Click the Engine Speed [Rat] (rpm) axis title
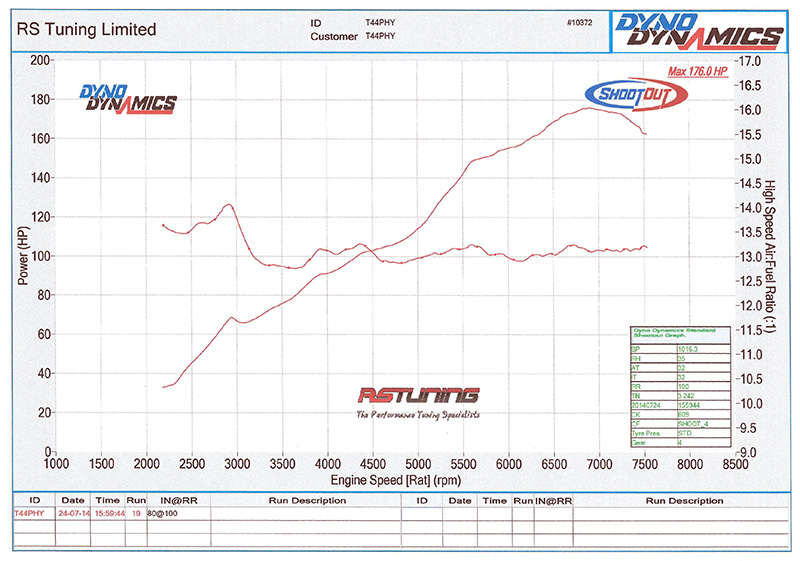 point(395,480)
